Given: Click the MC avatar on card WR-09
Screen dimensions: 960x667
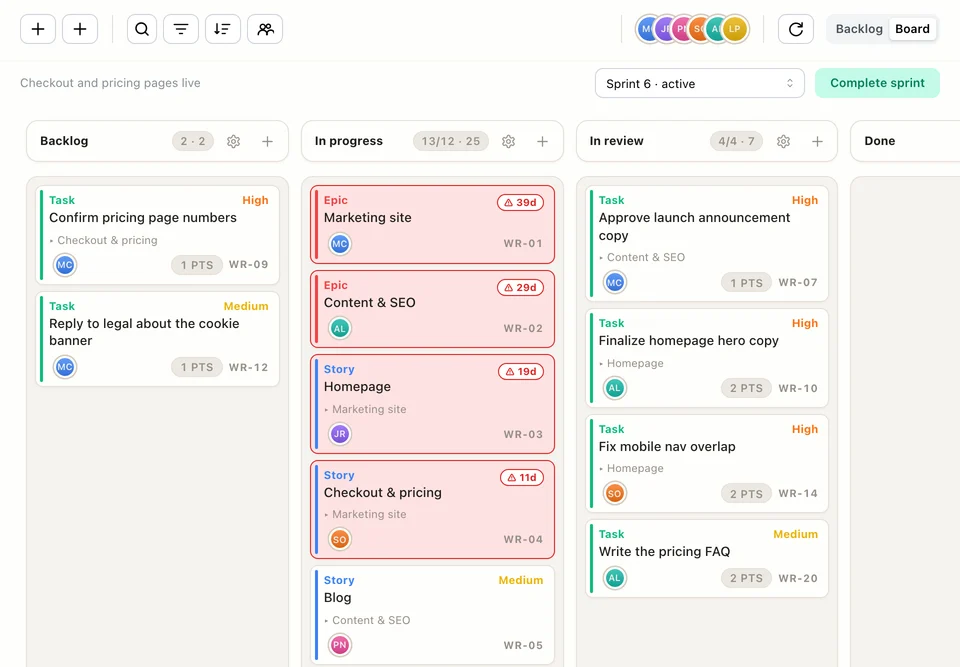Looking at the screenshot, I should (65, 265).
